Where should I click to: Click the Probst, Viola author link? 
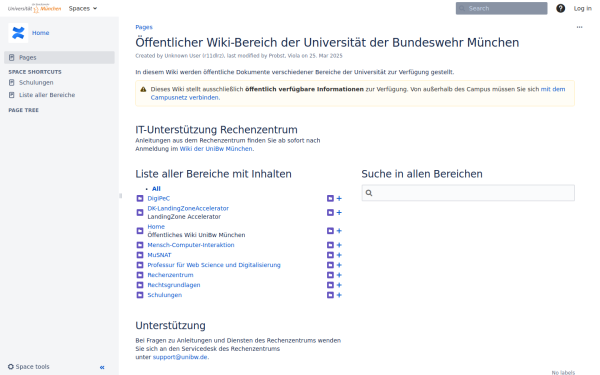click(284, 56)
